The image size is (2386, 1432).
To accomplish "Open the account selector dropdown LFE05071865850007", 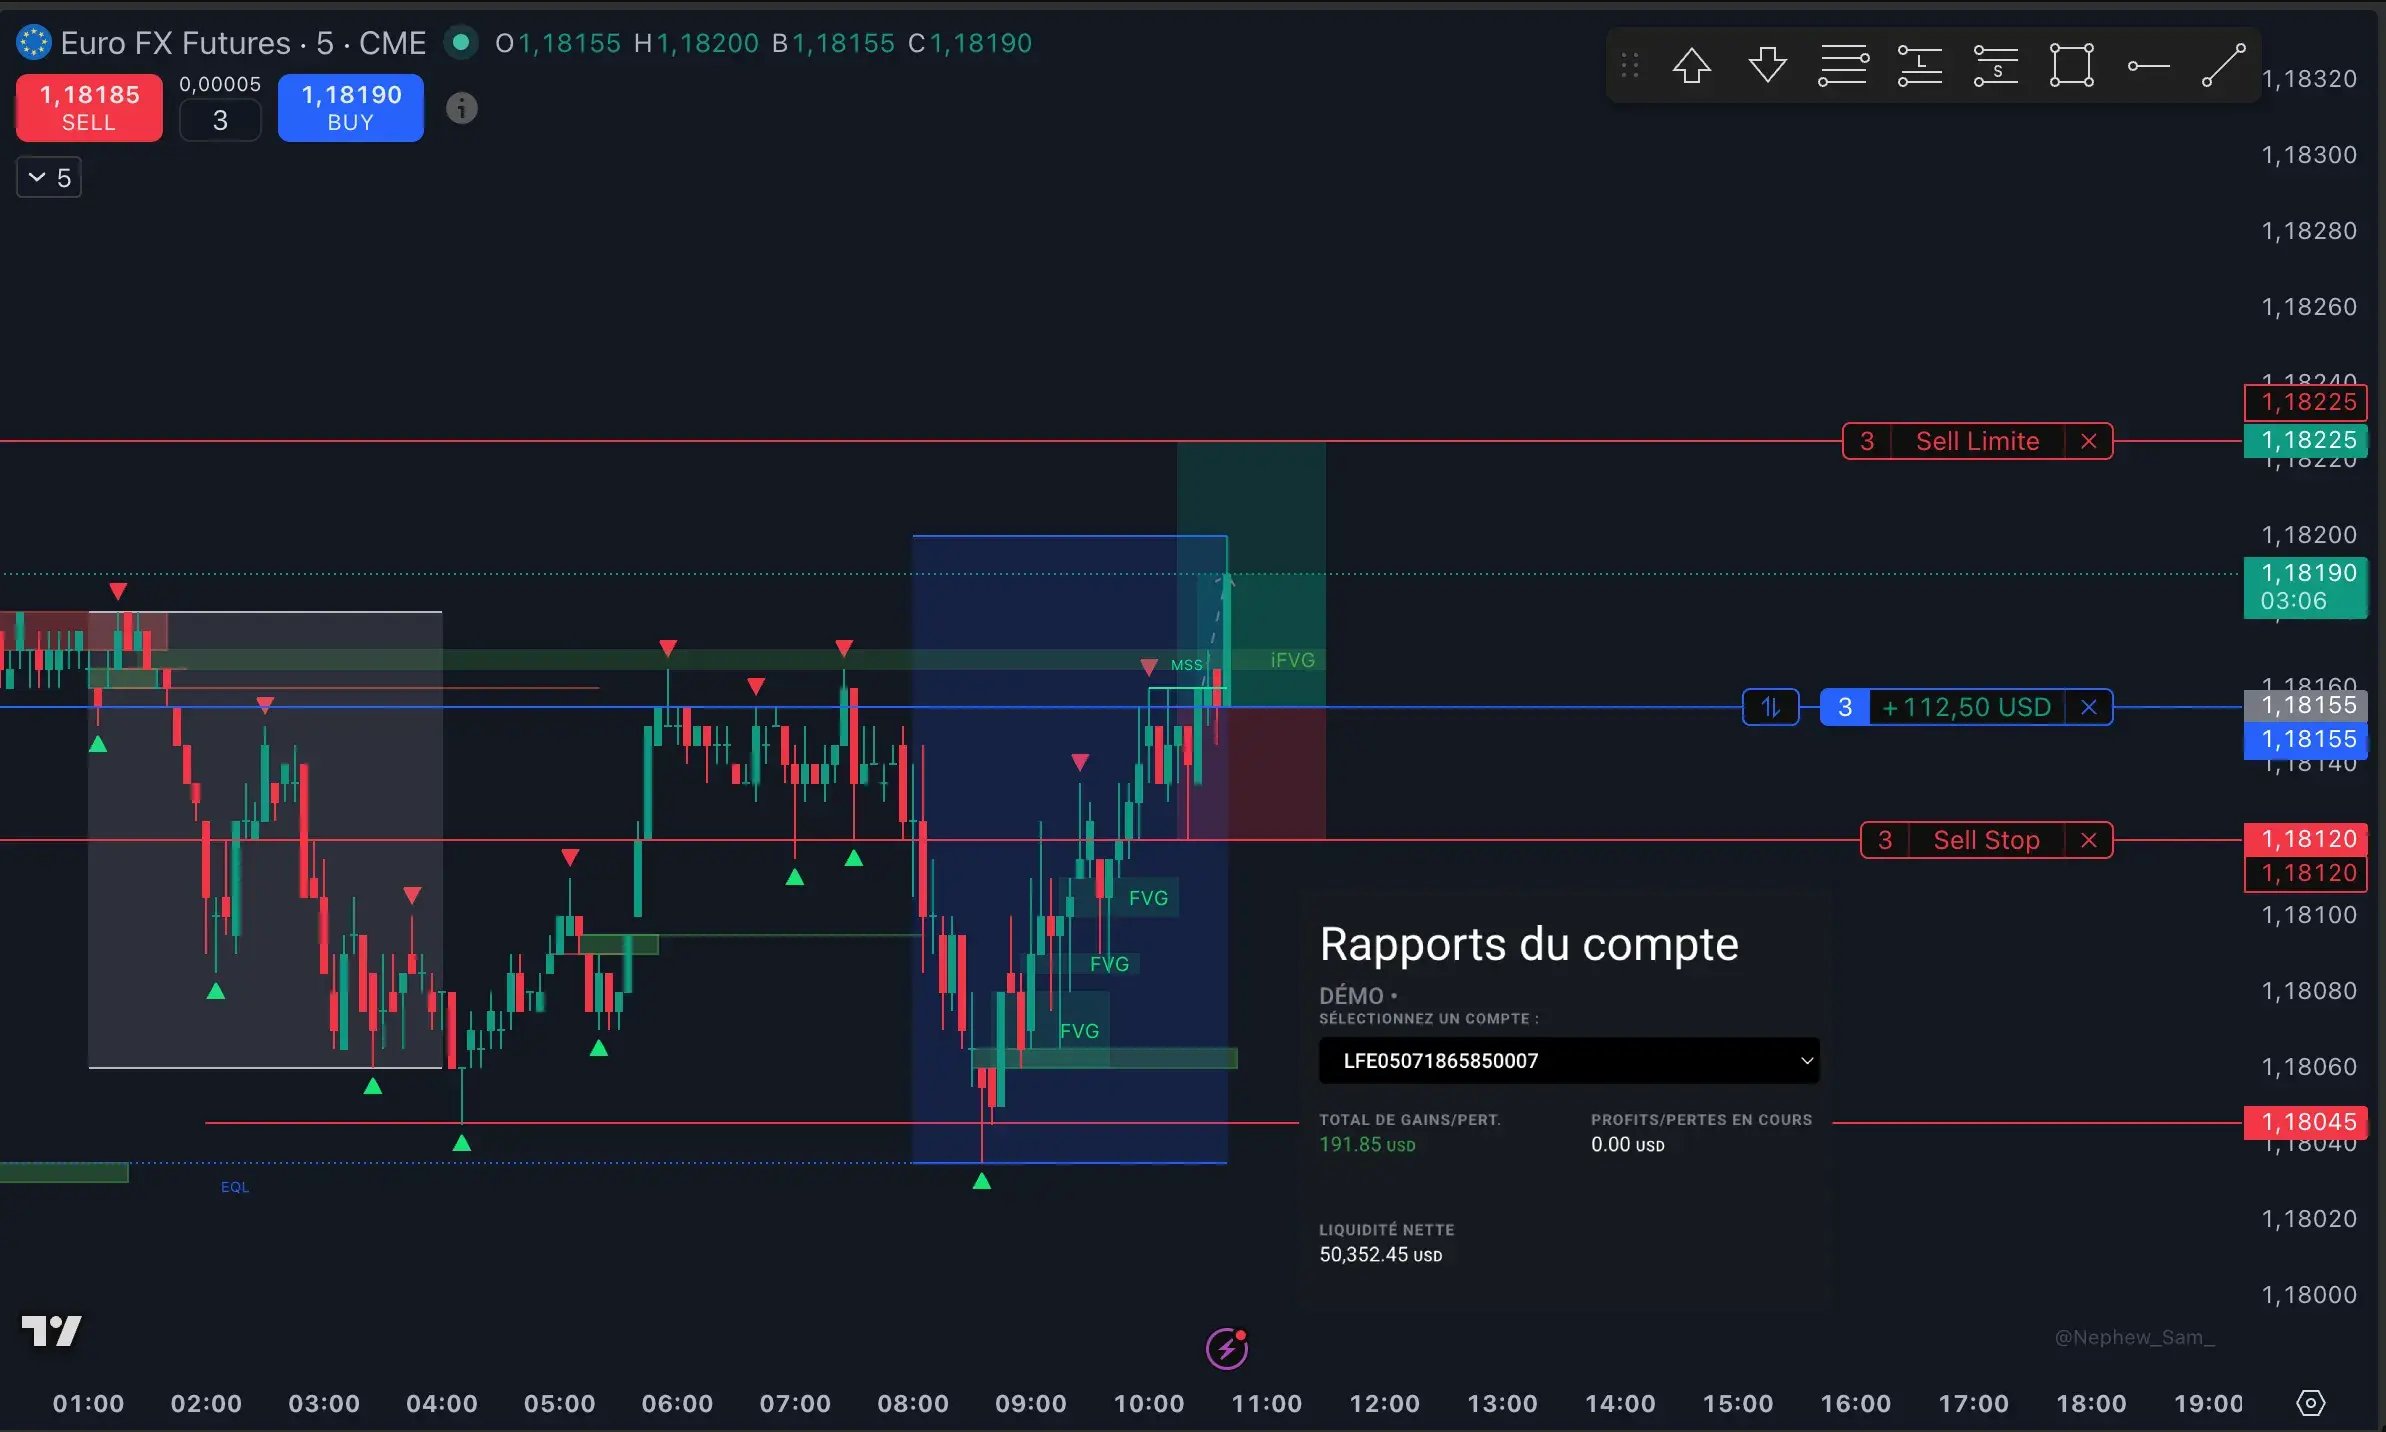I will [x=1567, y=1061].
